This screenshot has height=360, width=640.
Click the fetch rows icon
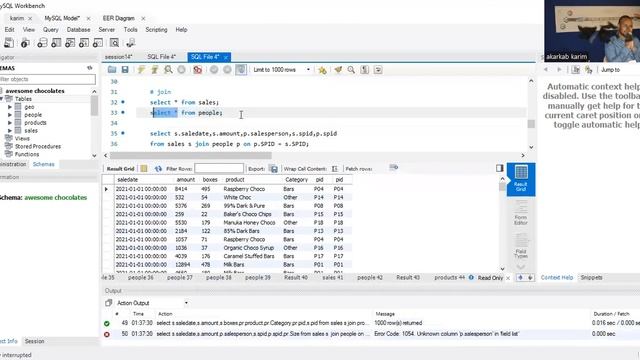click(x=393, y=167)
